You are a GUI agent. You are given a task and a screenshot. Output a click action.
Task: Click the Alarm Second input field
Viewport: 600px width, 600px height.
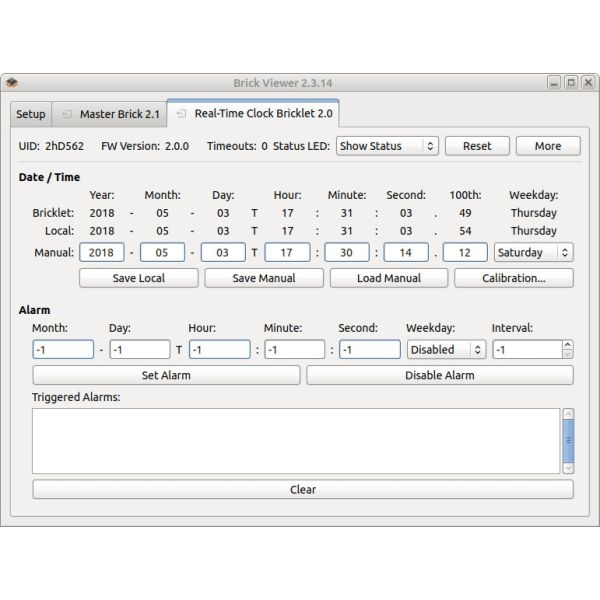[370, 349]
